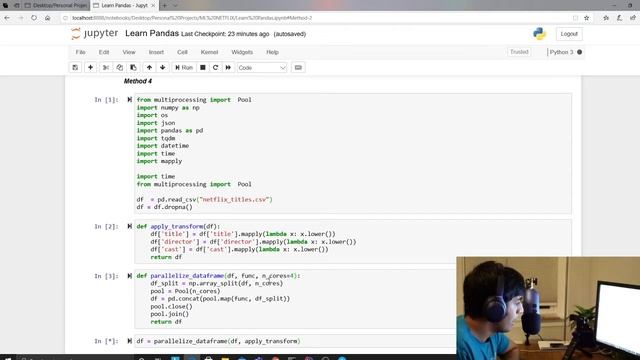
Task: Switch to the Desktop/Personal Projects tab
Action: click(x=55, y=6)
